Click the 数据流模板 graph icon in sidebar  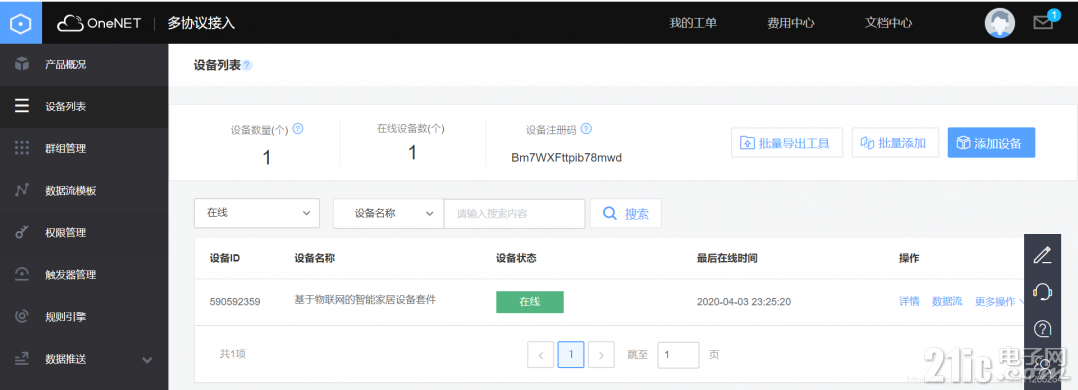click(22, 191)
